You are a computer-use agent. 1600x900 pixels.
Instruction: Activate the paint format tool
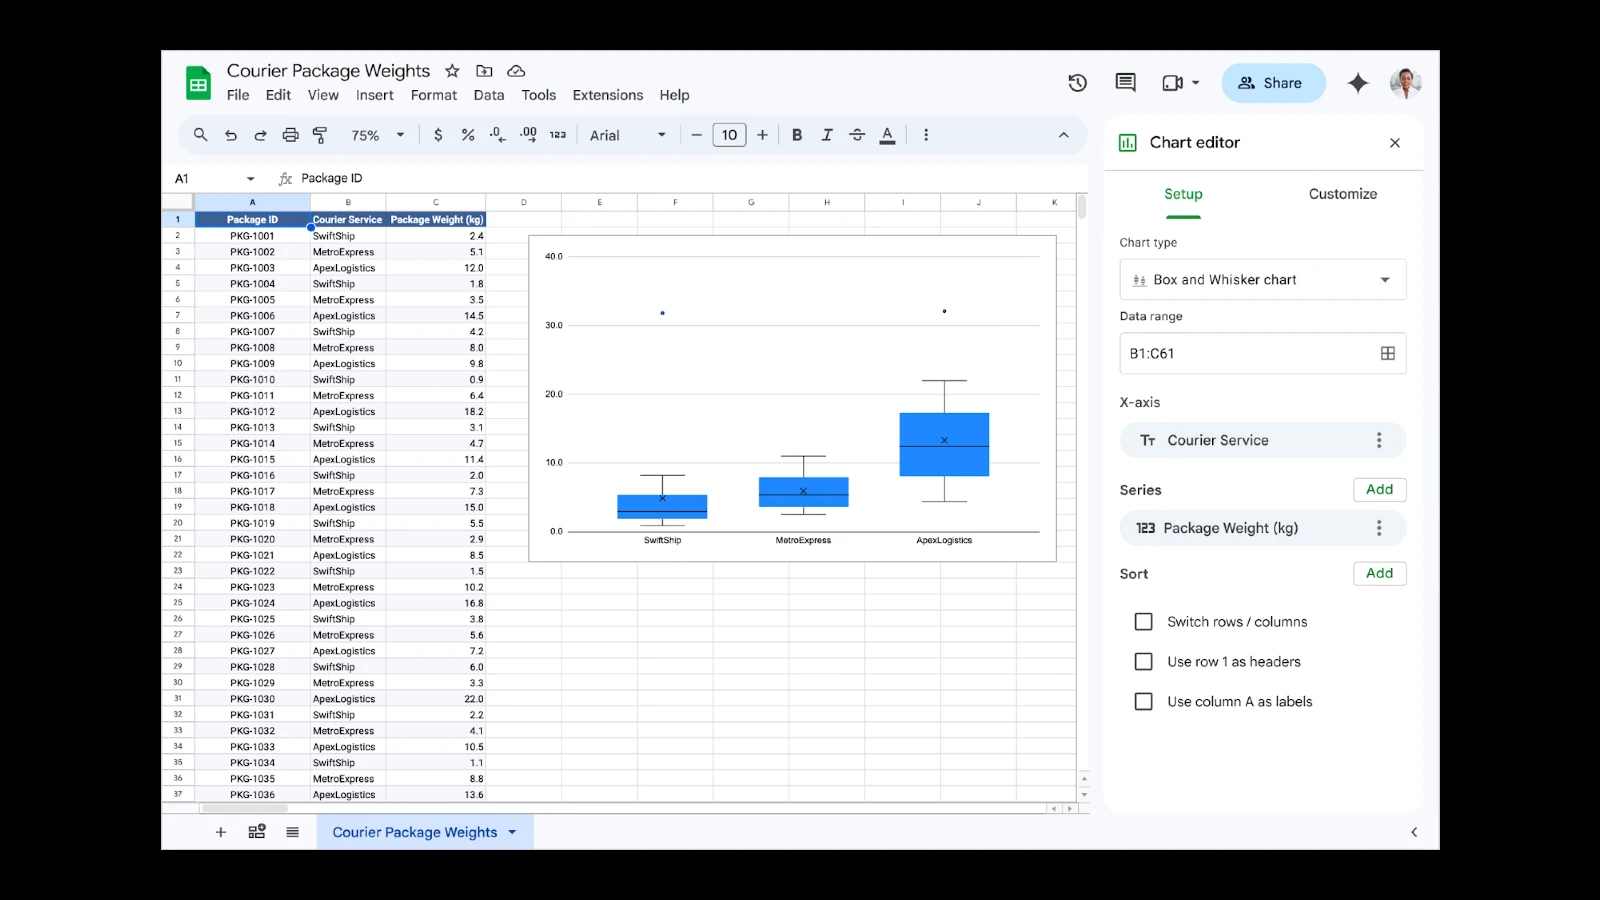click(x=320, y=135)
